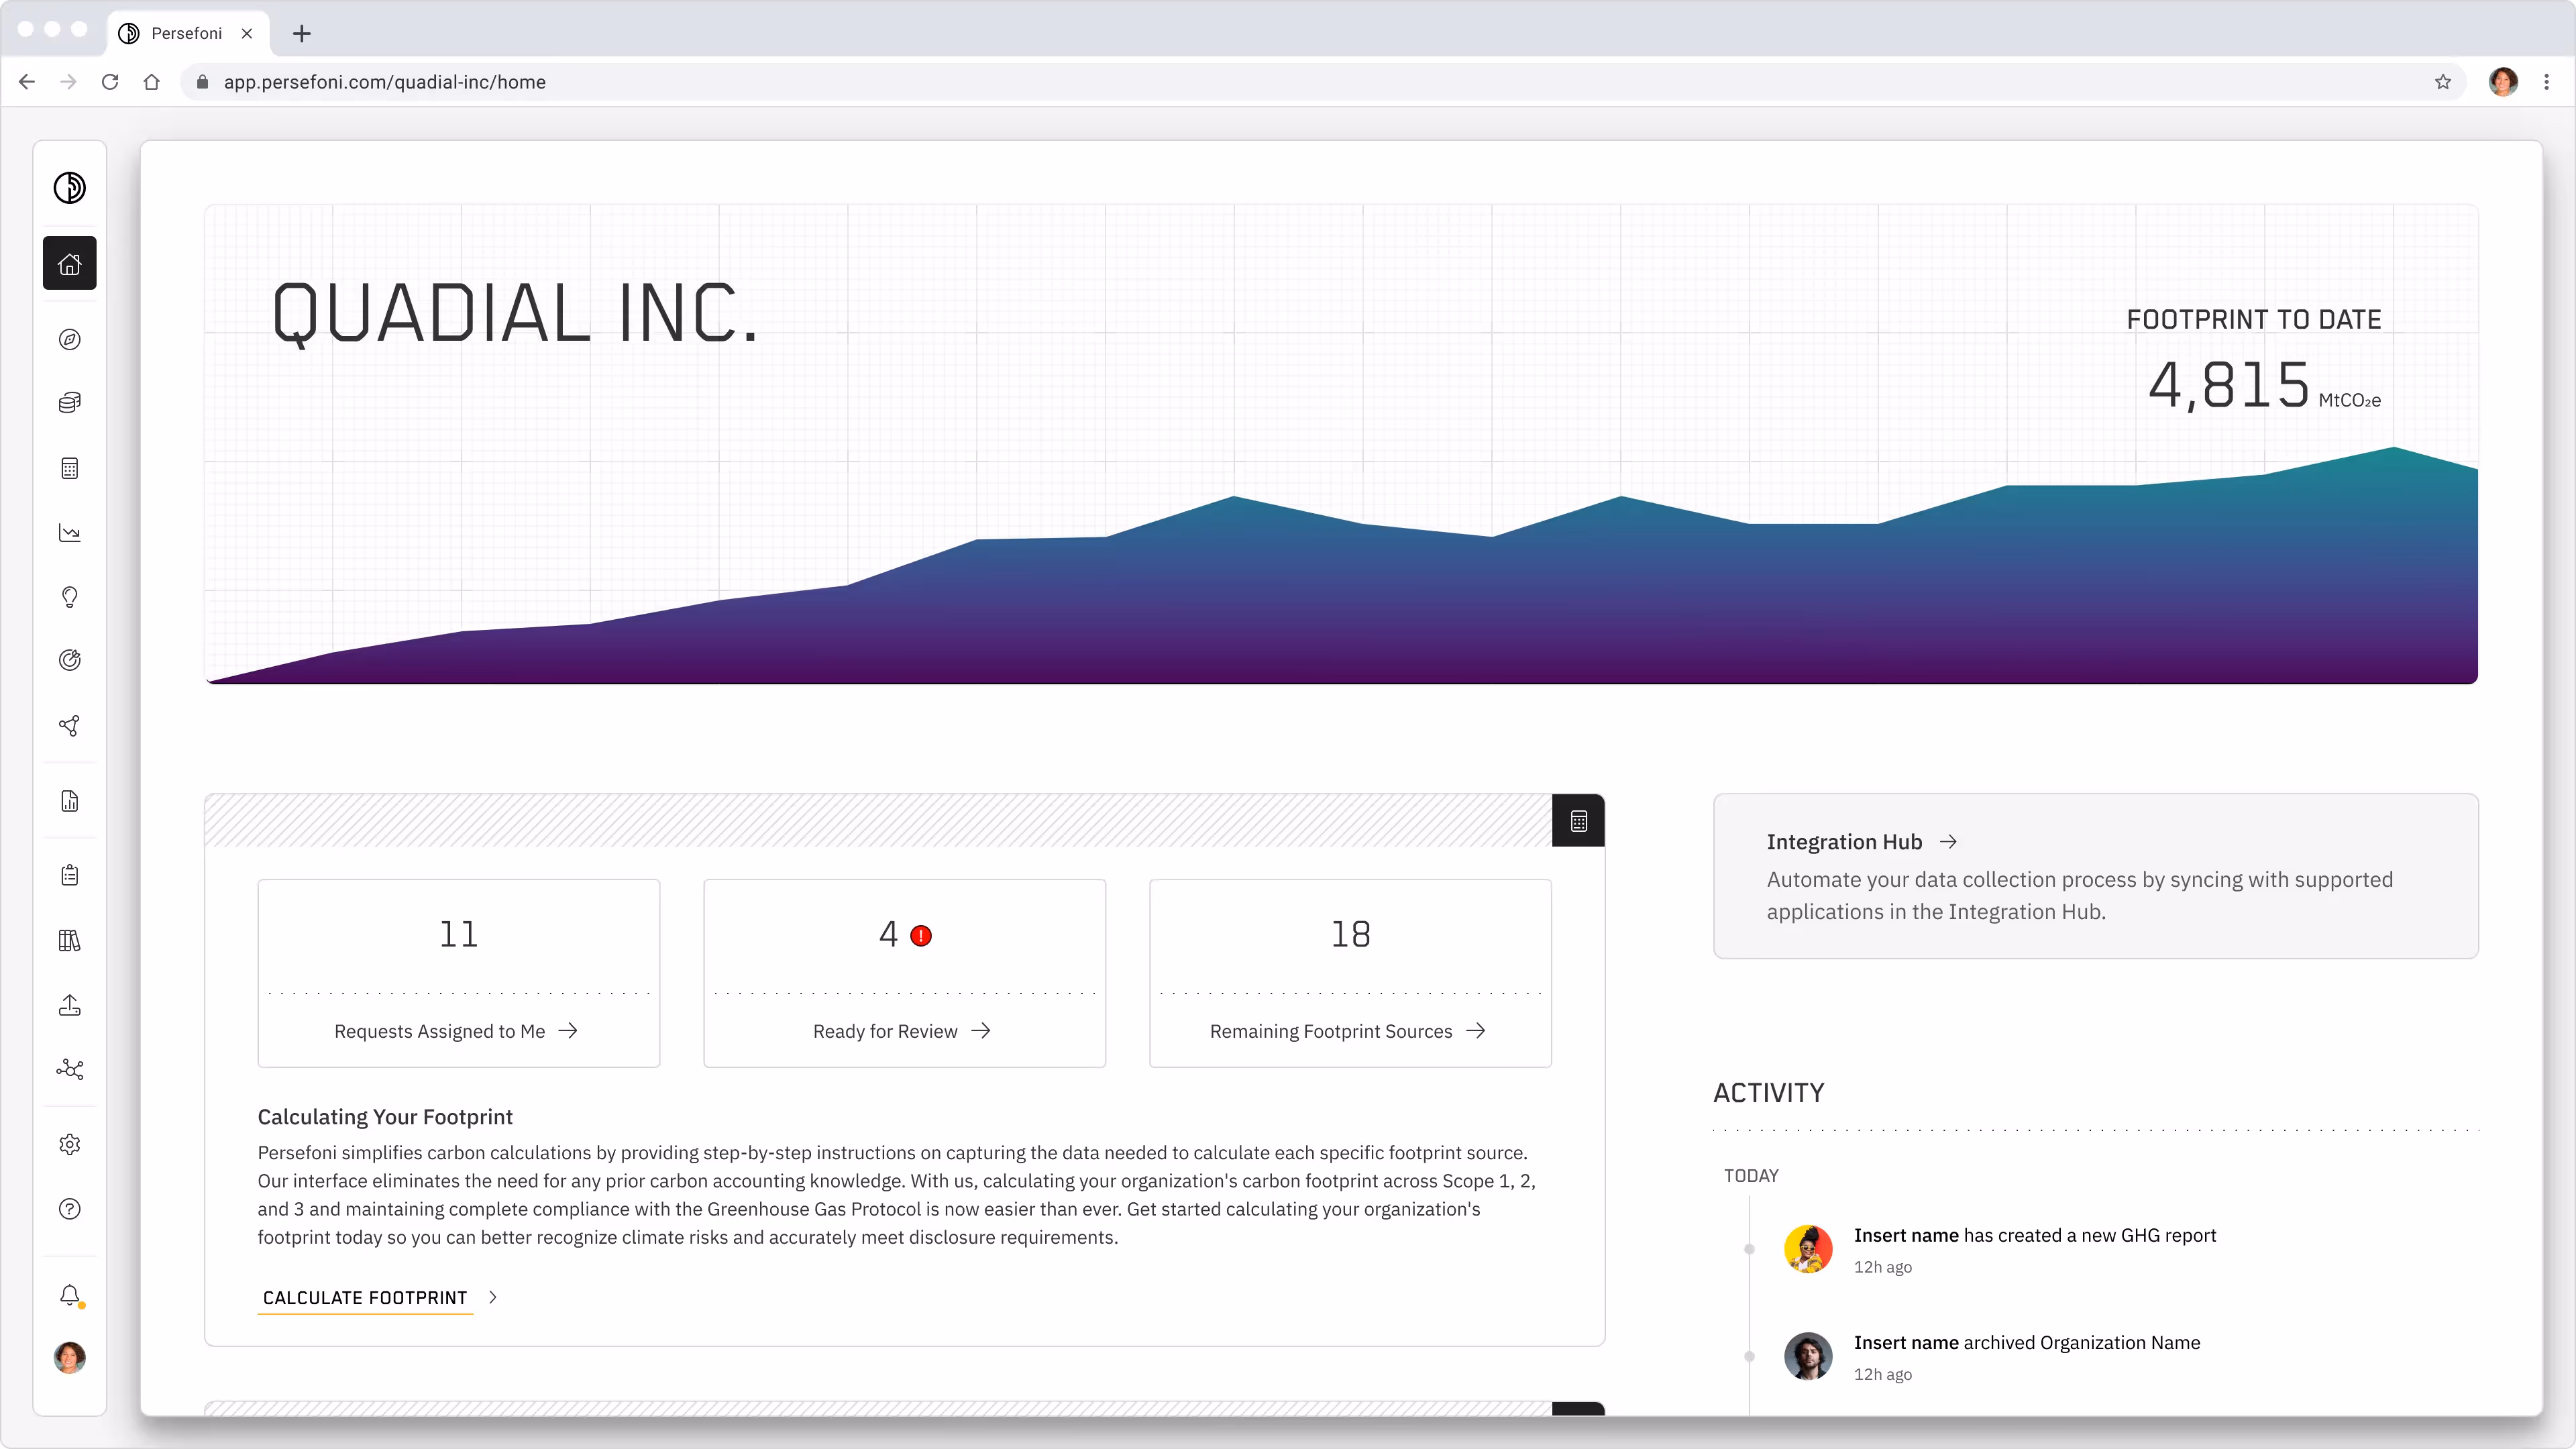This screenshot has width=2576, height=1449.
Task: Click the arrow after Remaining Footprint Sources
Action: click(1476, 1031)
